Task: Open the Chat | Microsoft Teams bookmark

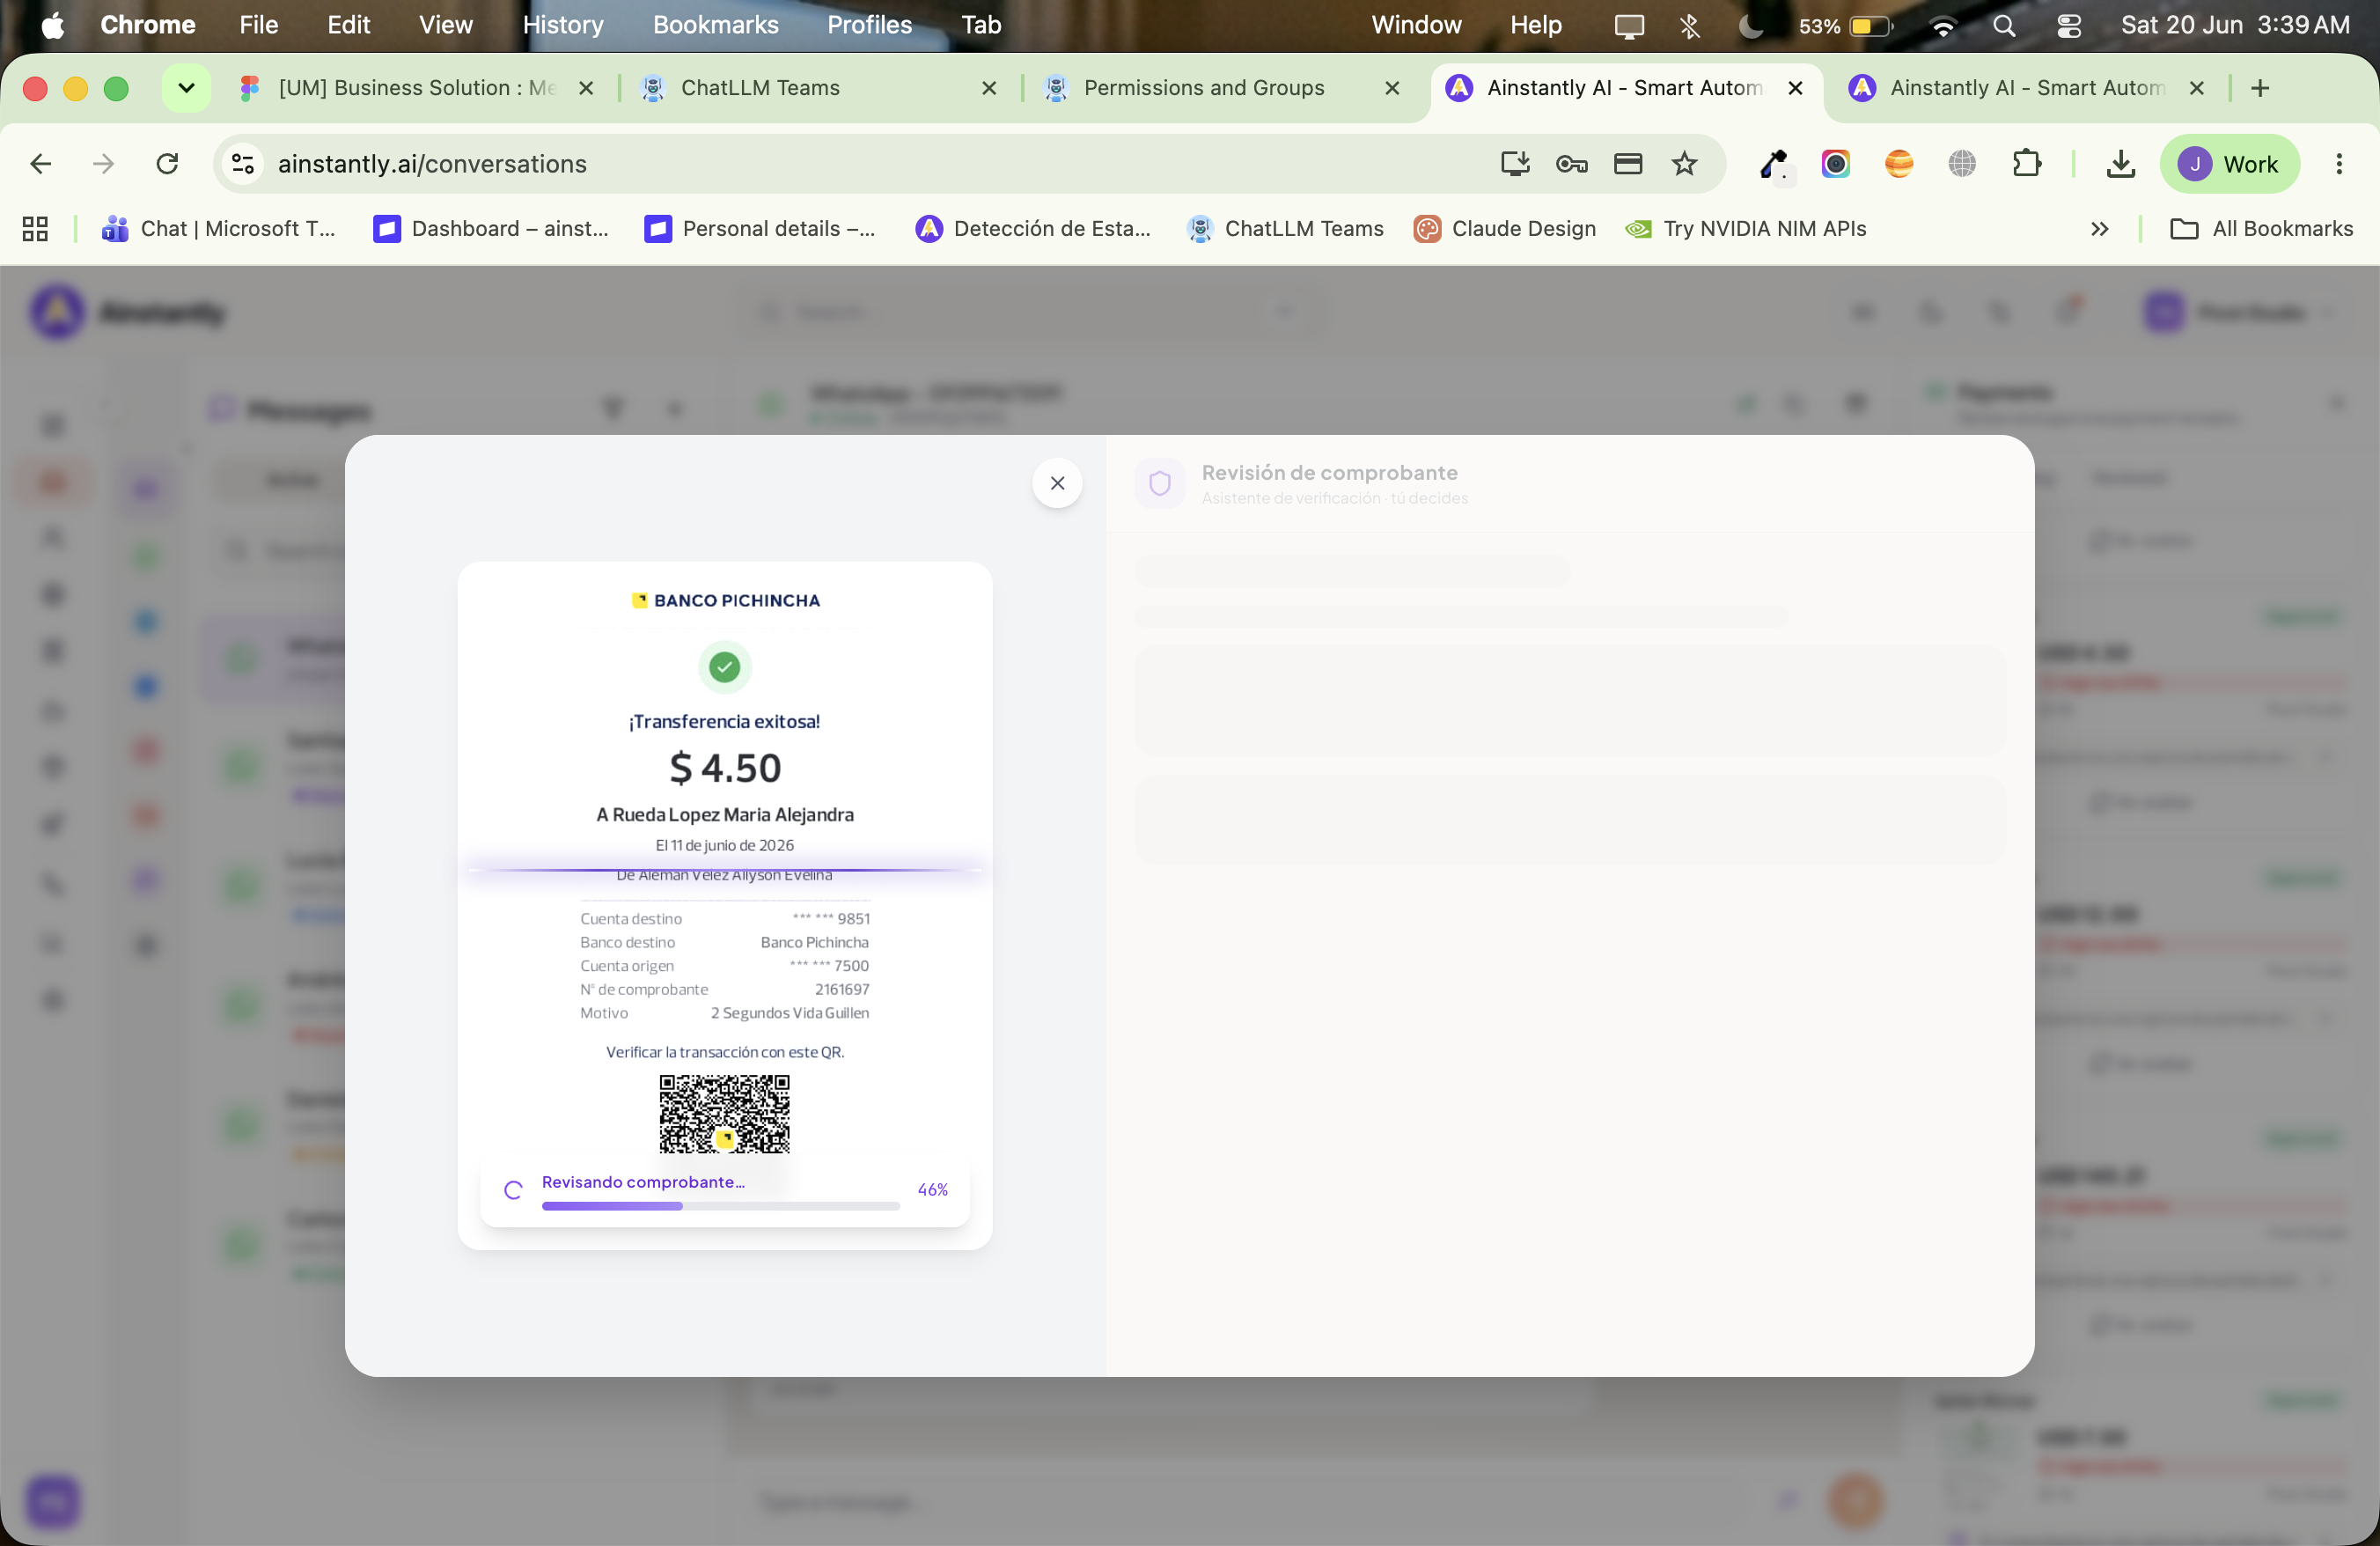Action: (219, 229)
